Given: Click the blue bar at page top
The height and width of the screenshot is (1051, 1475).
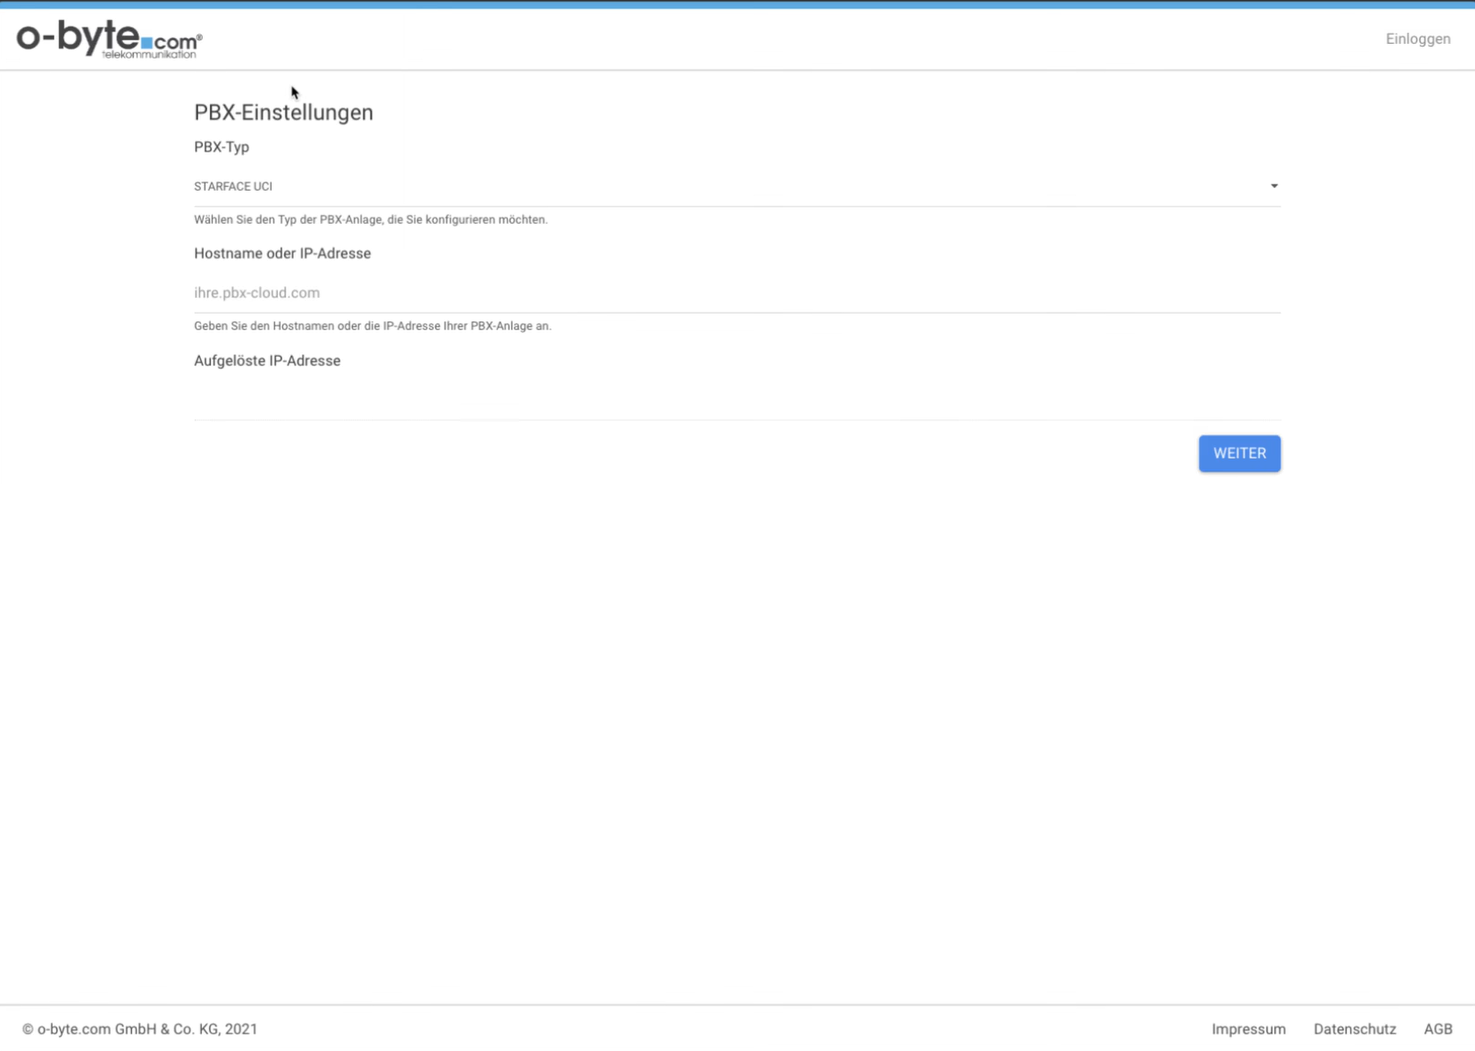Looking at the screenshot, I should point(737,4).
